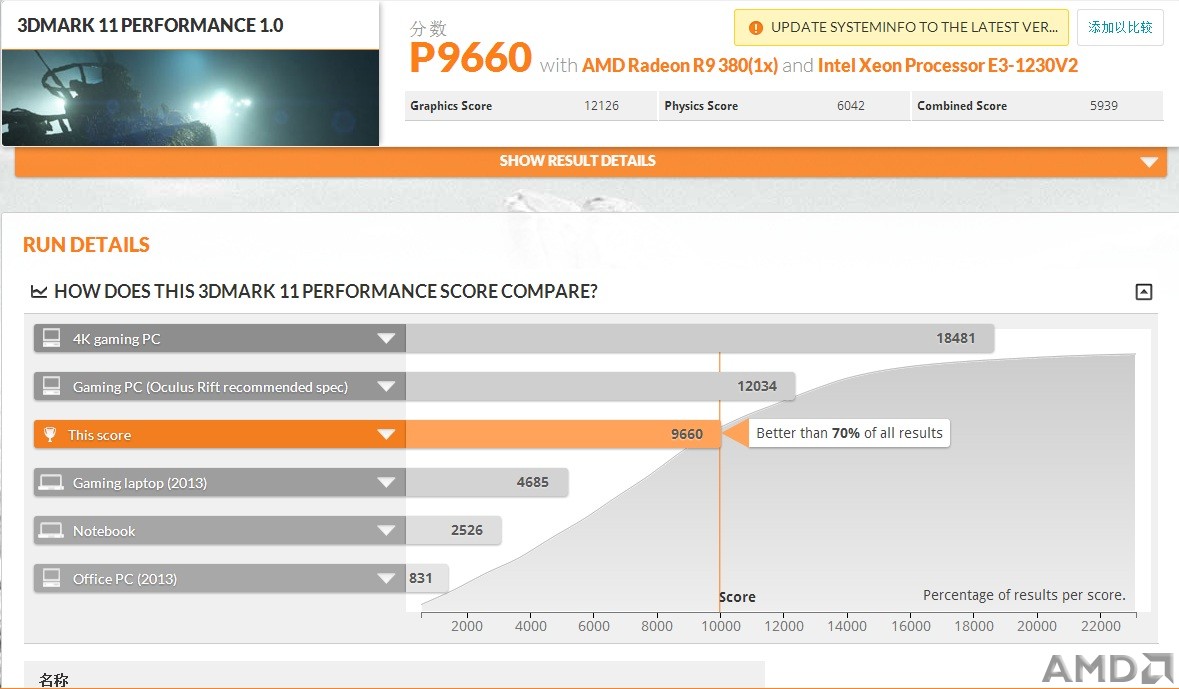This screenshot has height=689, width=1179.
Task: Click the Gaming PC score bar 12034
Action: point(600,386)
